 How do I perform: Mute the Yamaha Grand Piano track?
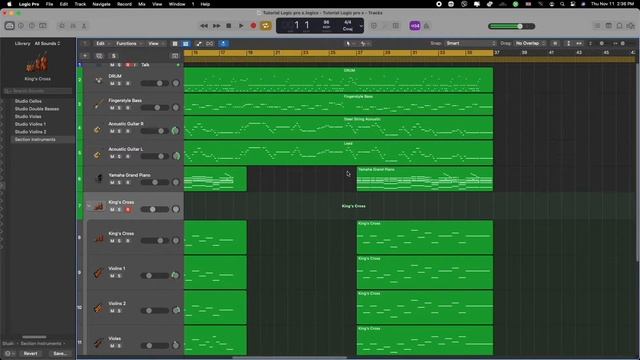click(x=112, y=182)
